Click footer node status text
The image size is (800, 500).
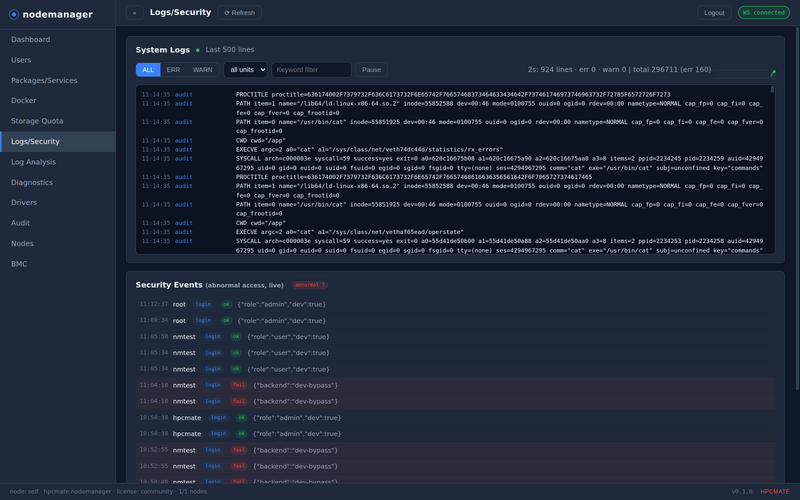coord(108,492)
